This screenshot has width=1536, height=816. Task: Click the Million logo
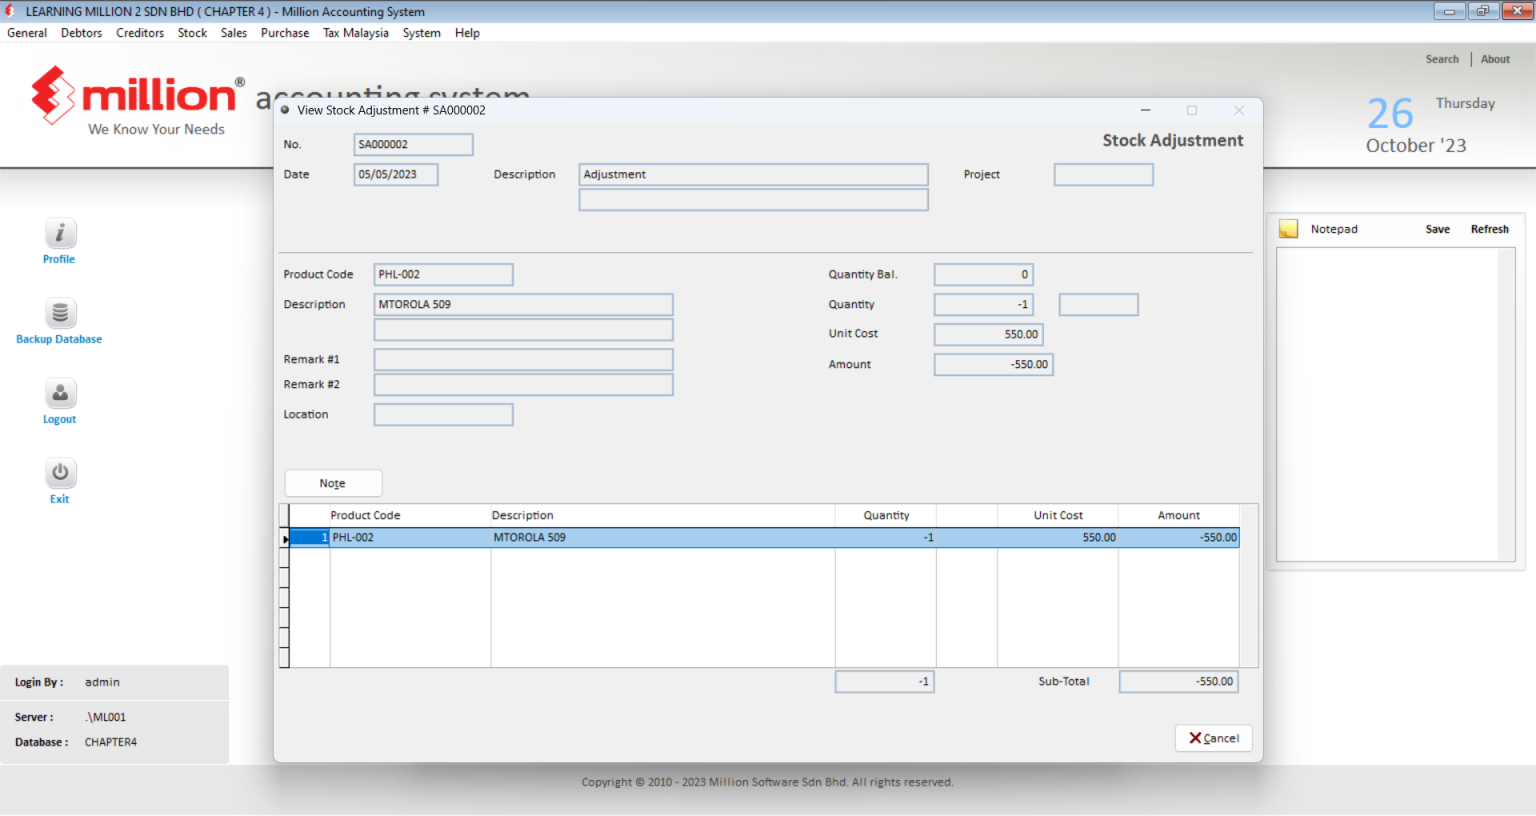coord(138,101)
